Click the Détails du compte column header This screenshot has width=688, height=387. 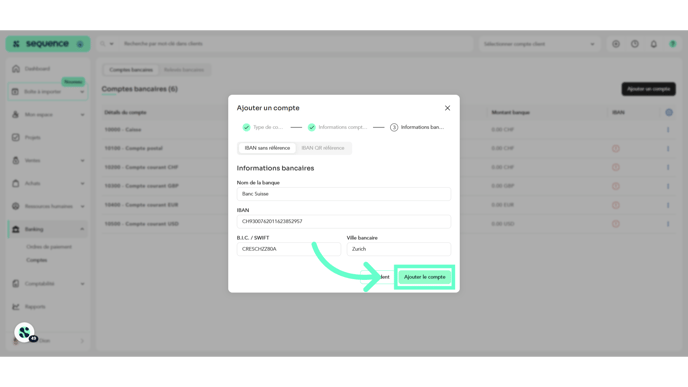coord(125,113)
